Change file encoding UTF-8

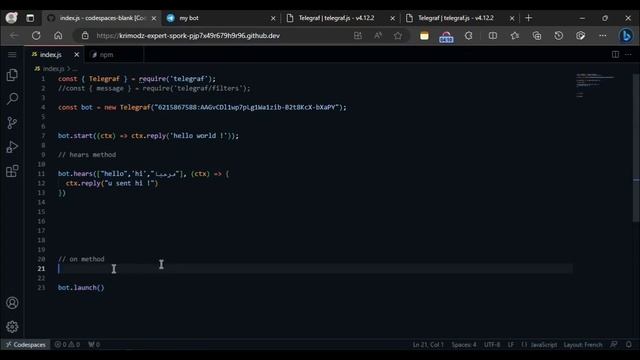(492, 344)
